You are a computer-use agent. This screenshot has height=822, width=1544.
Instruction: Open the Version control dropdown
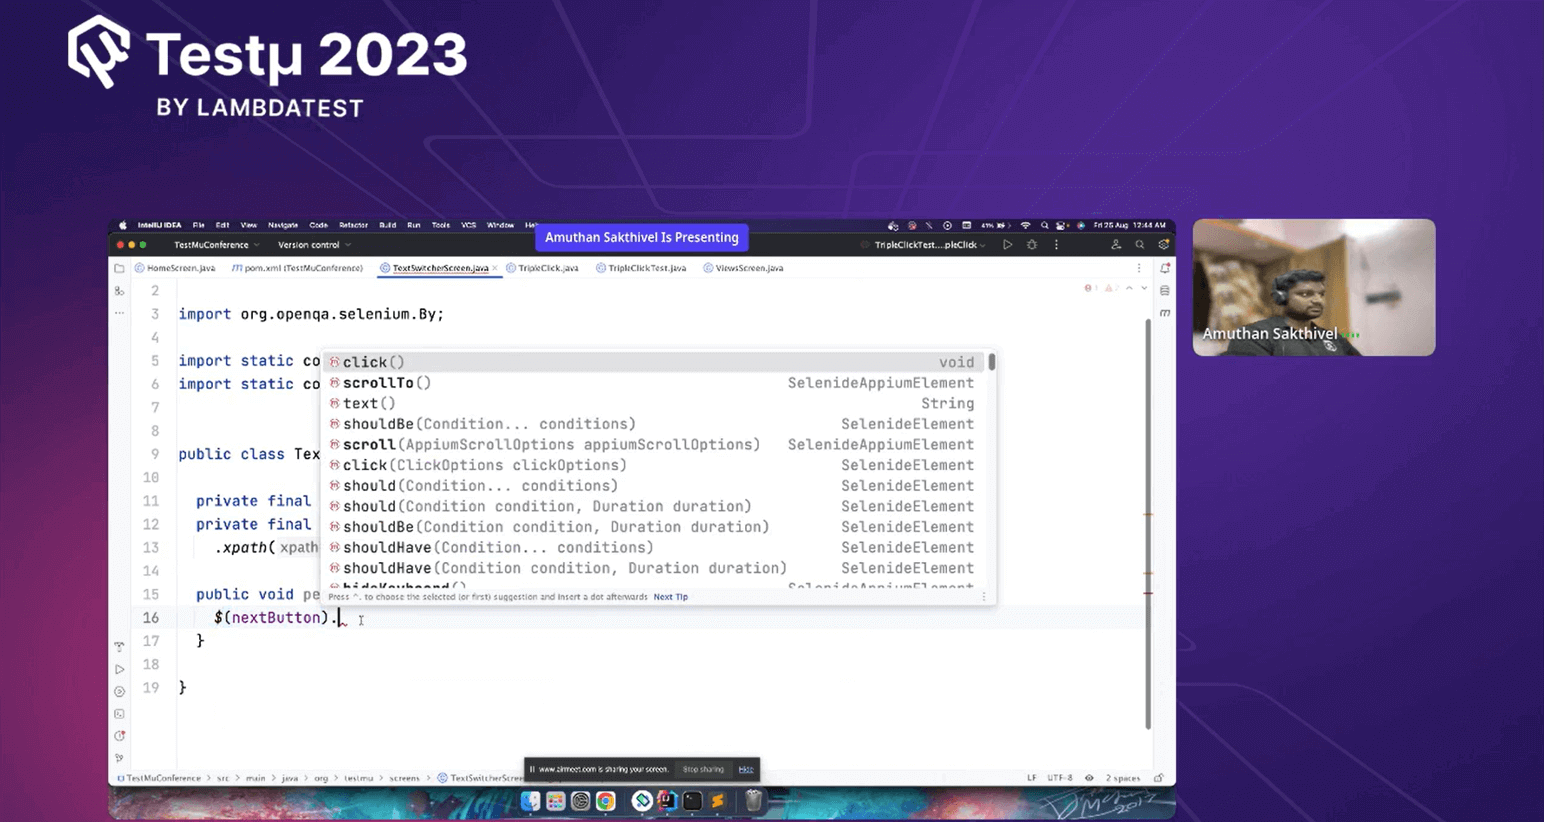(314, 245)
